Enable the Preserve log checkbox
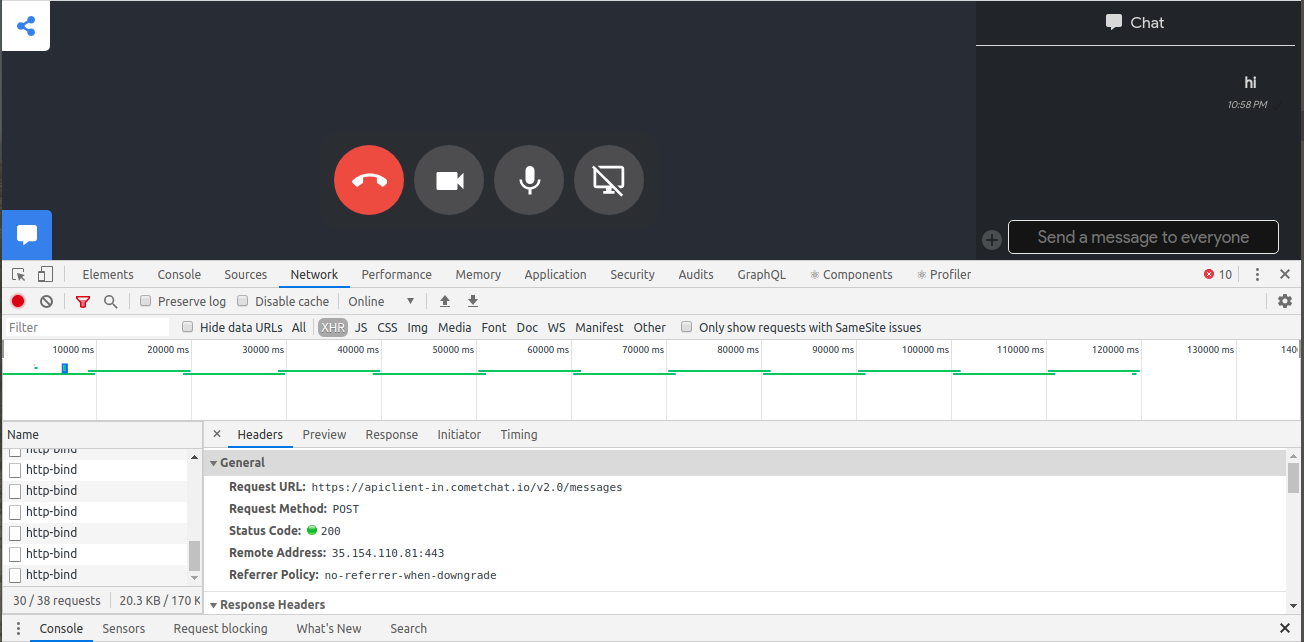 tap(146, 301)
